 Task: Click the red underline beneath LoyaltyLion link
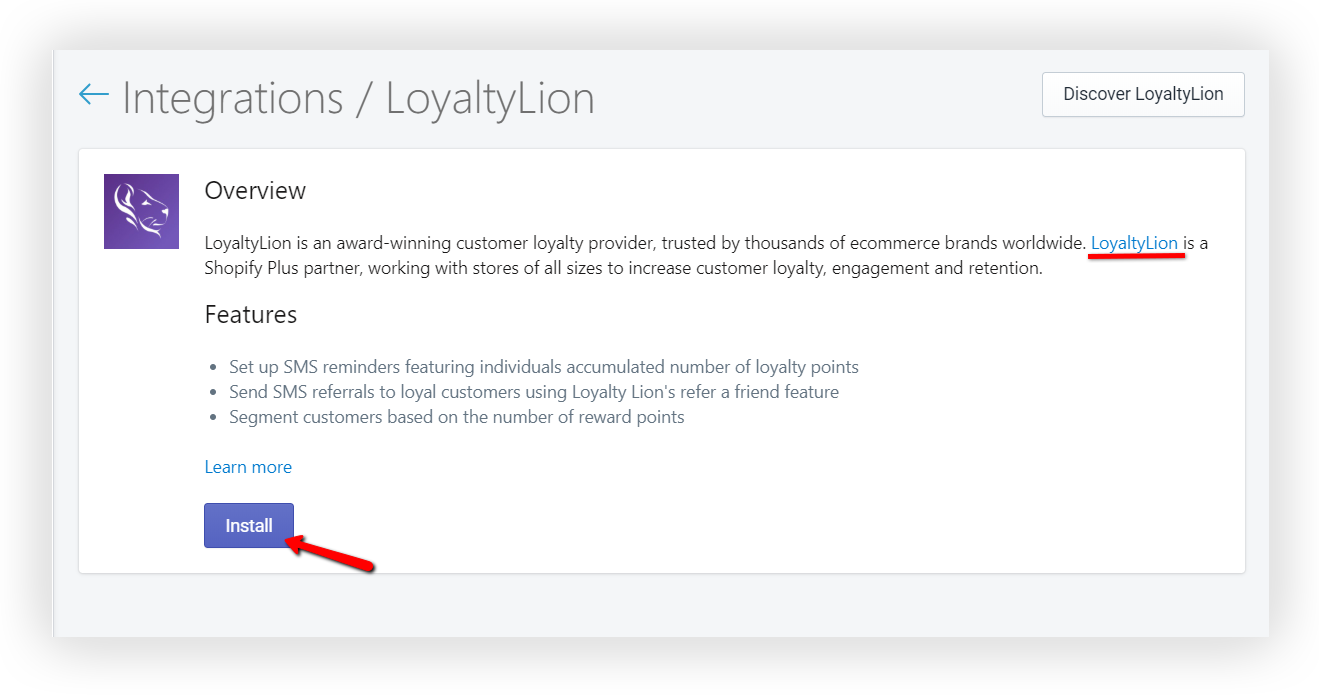1137,256
